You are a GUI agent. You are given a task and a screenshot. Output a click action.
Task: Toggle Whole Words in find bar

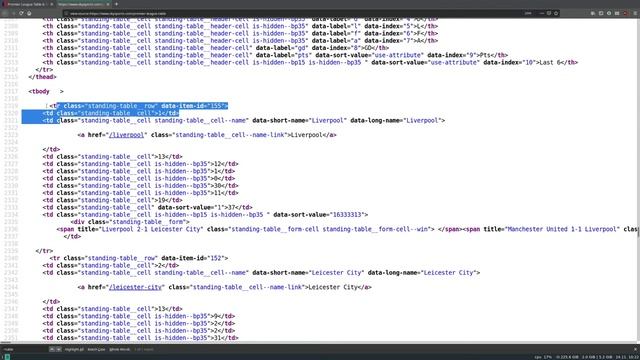click(x=120, y=349)
